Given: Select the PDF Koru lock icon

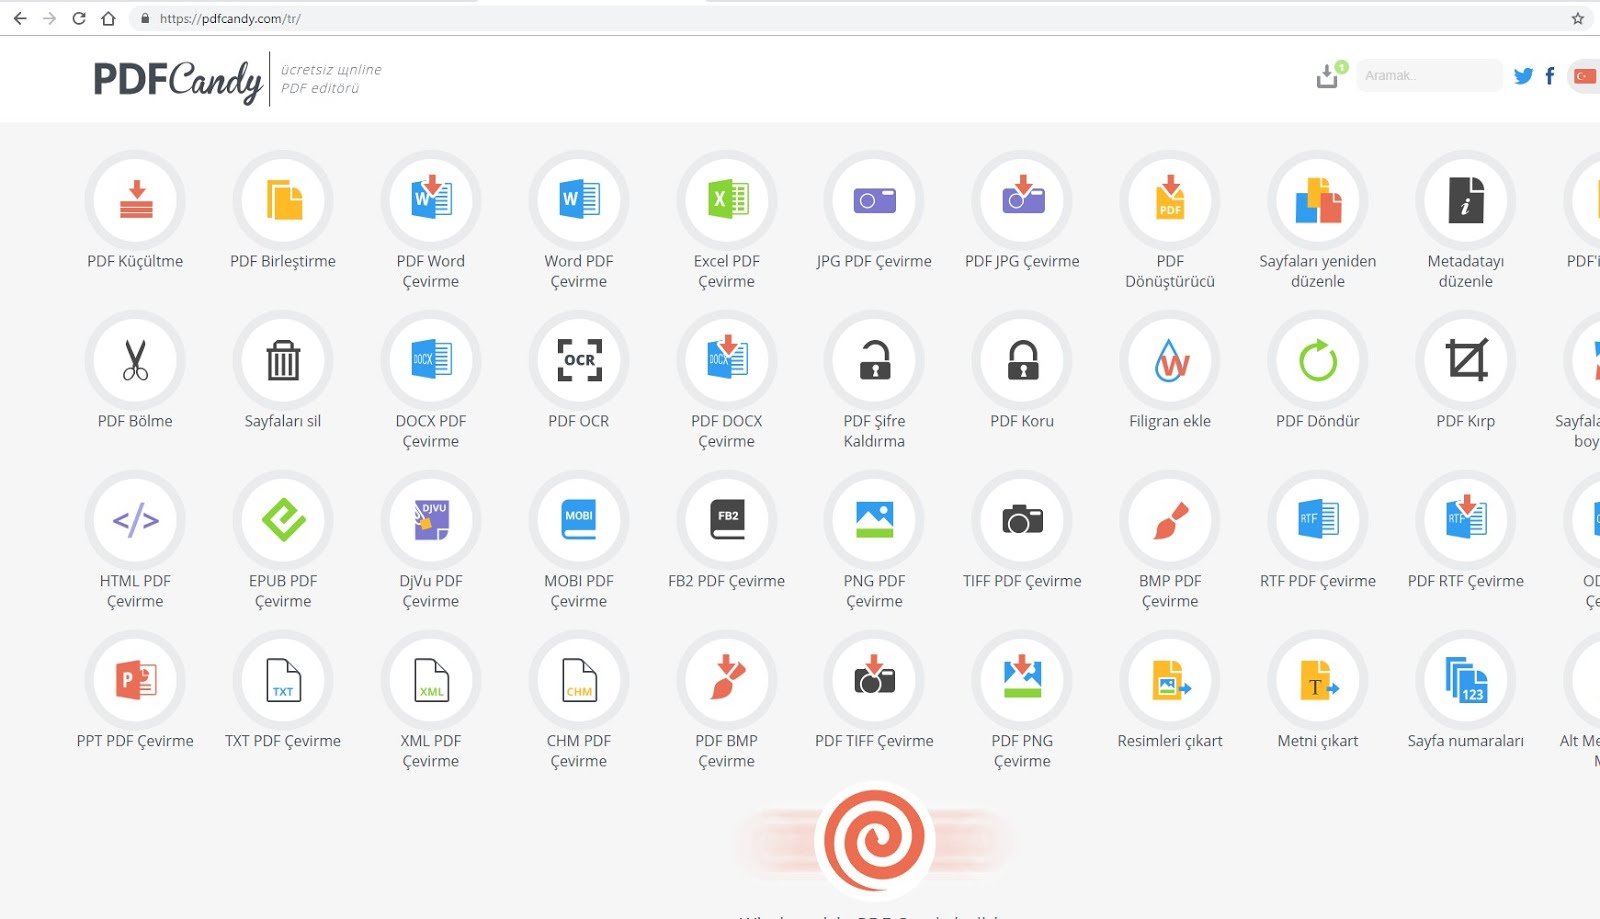Looking at the screenshot, I should (1022, 360).
